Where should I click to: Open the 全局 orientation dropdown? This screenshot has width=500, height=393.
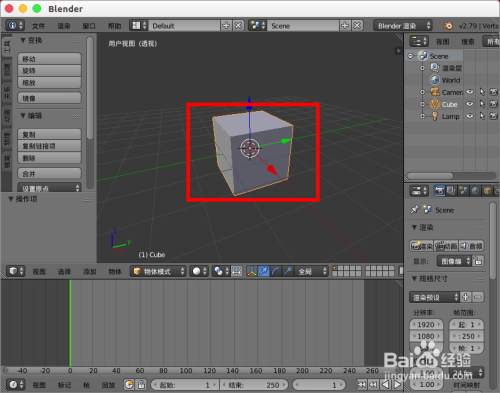click(312, 271)
